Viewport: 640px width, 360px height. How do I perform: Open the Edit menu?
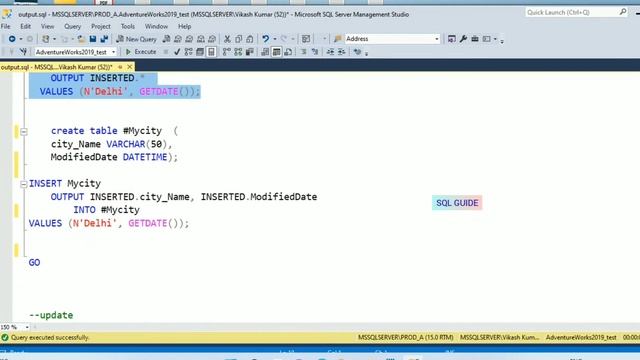(x=25, y=27)
